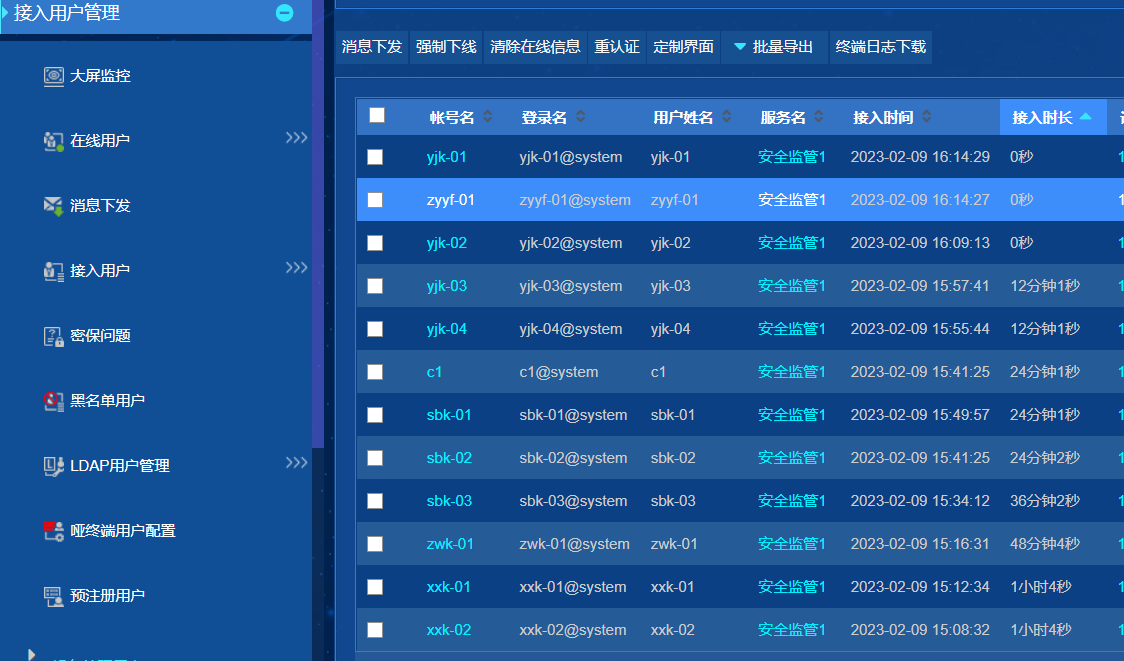Open 预注册用户 menu item

click(x=108, y=596)
